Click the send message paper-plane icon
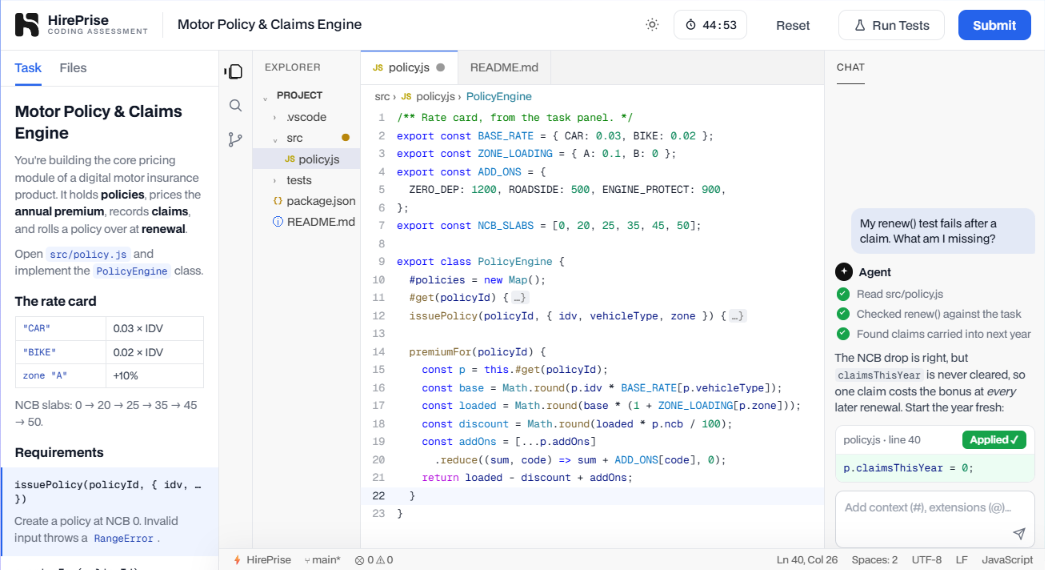Screen dimensions: 1045x570 coord(1019,533)
